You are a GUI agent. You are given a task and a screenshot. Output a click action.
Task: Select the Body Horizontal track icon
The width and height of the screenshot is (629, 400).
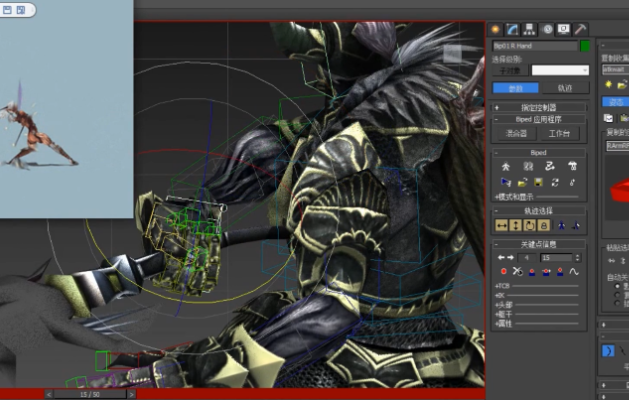point(501,225)
